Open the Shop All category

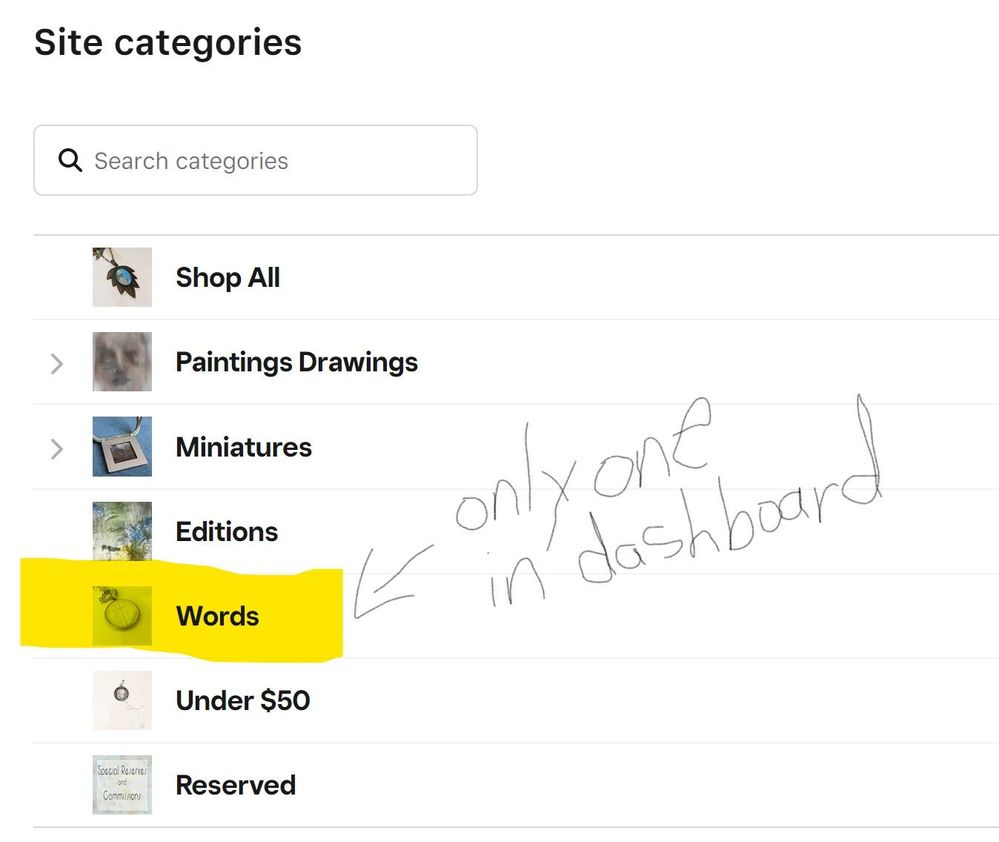point(227,277)
